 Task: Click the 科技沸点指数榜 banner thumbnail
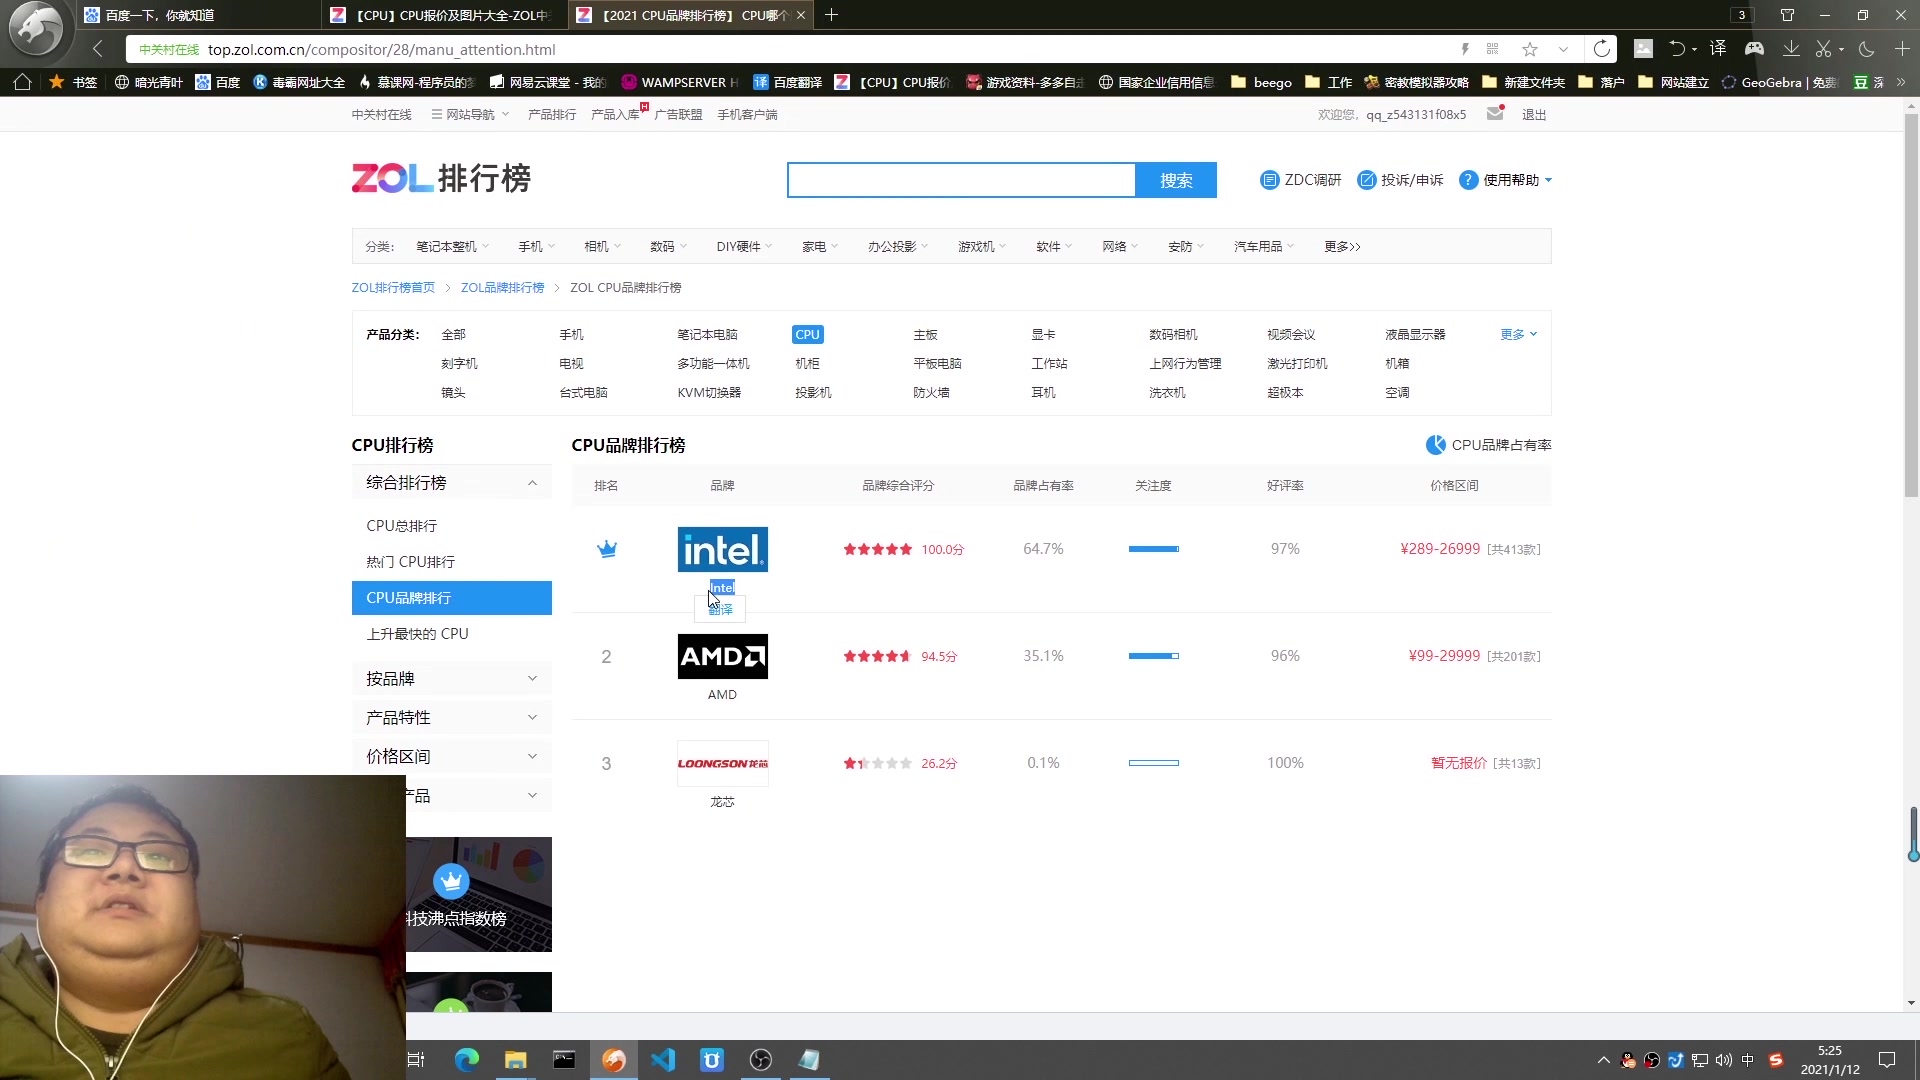click(478, 894)
